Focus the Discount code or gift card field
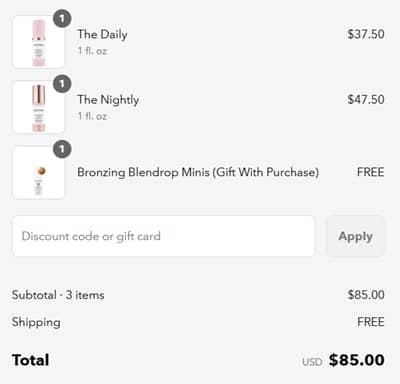Screen dimensions: 400x384 (163, 236)
